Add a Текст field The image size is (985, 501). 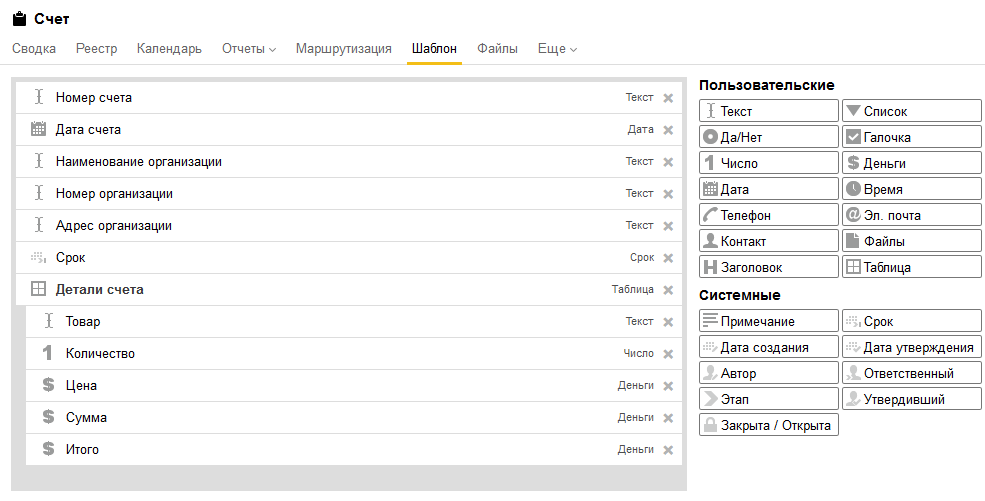pos(768,110)
